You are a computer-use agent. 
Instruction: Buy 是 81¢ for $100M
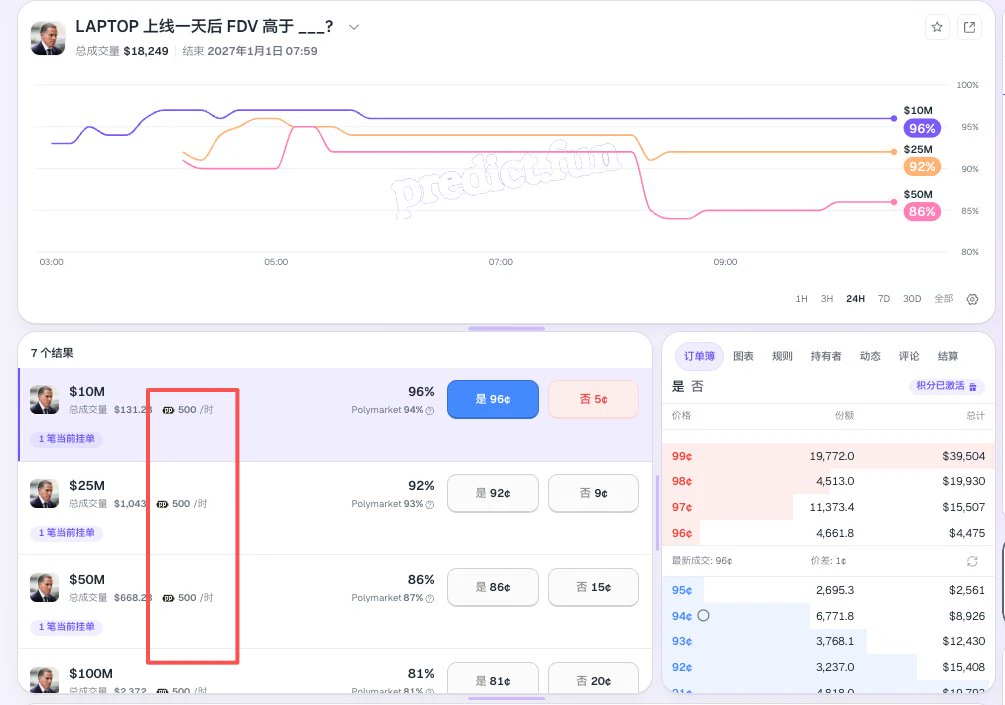pos(493,678)
